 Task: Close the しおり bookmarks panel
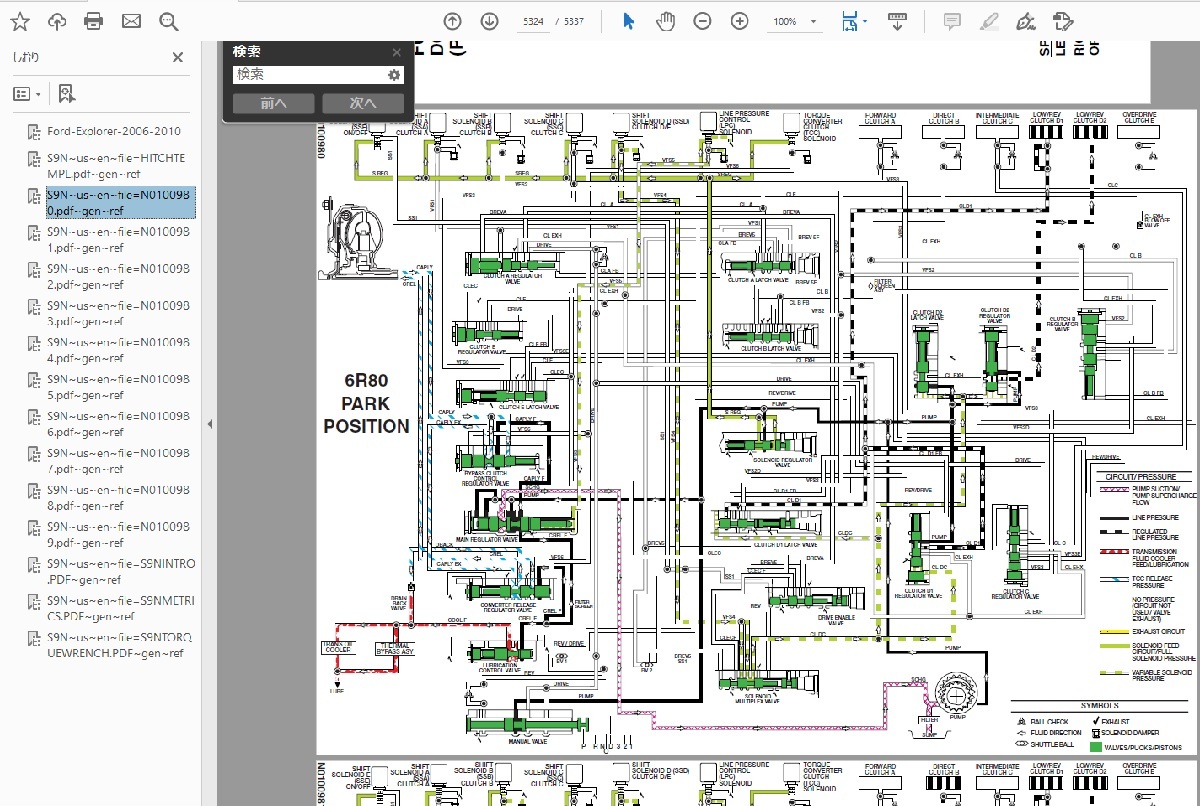tap(178, 57)
